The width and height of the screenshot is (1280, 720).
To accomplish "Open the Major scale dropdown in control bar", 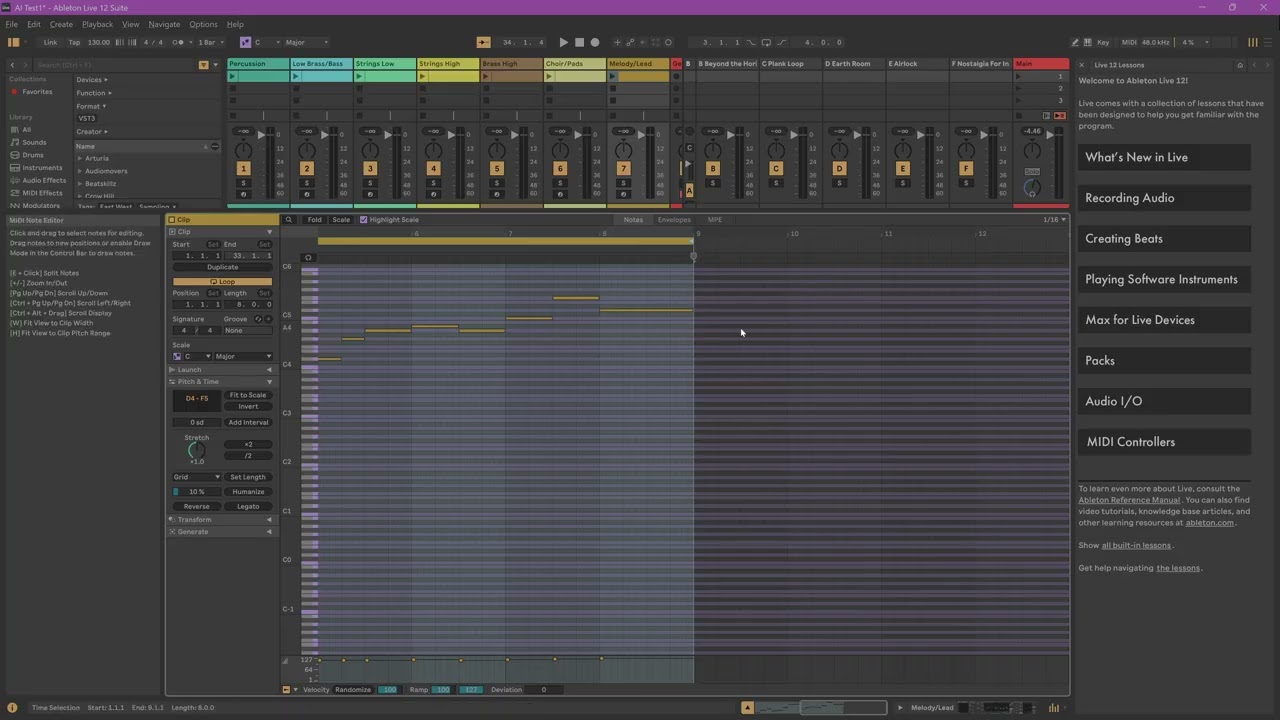I will pos(307,42).
